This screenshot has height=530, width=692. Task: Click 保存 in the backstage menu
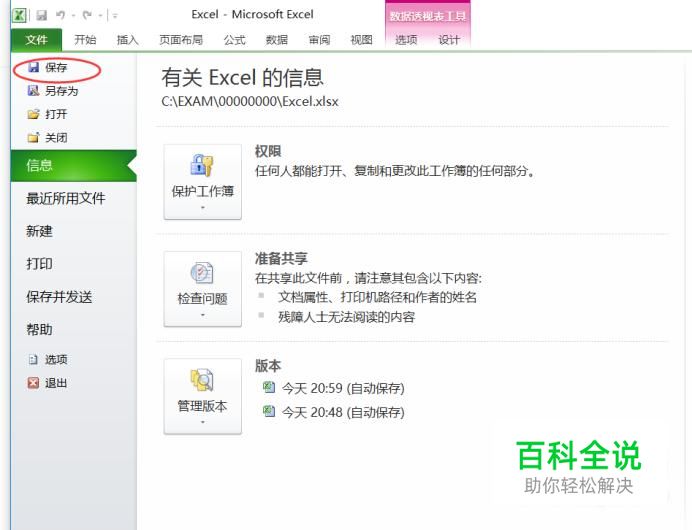click(x=56, y=68)
